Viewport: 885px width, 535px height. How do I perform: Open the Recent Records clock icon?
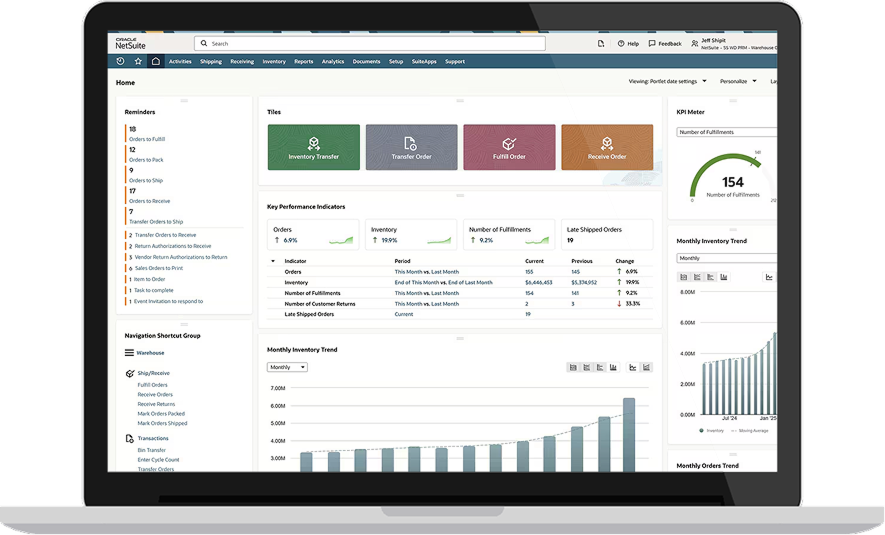[x=121, y=62]
